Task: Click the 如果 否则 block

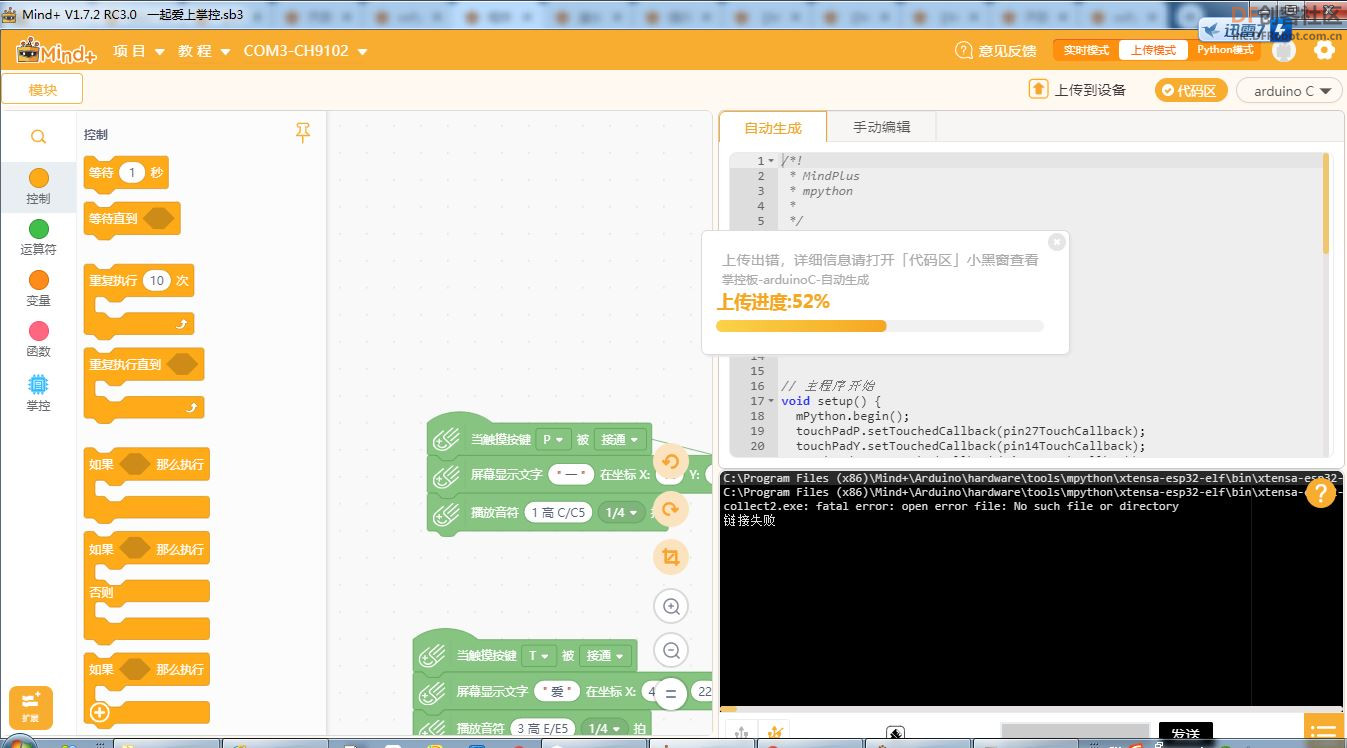Action: [147, 587]
